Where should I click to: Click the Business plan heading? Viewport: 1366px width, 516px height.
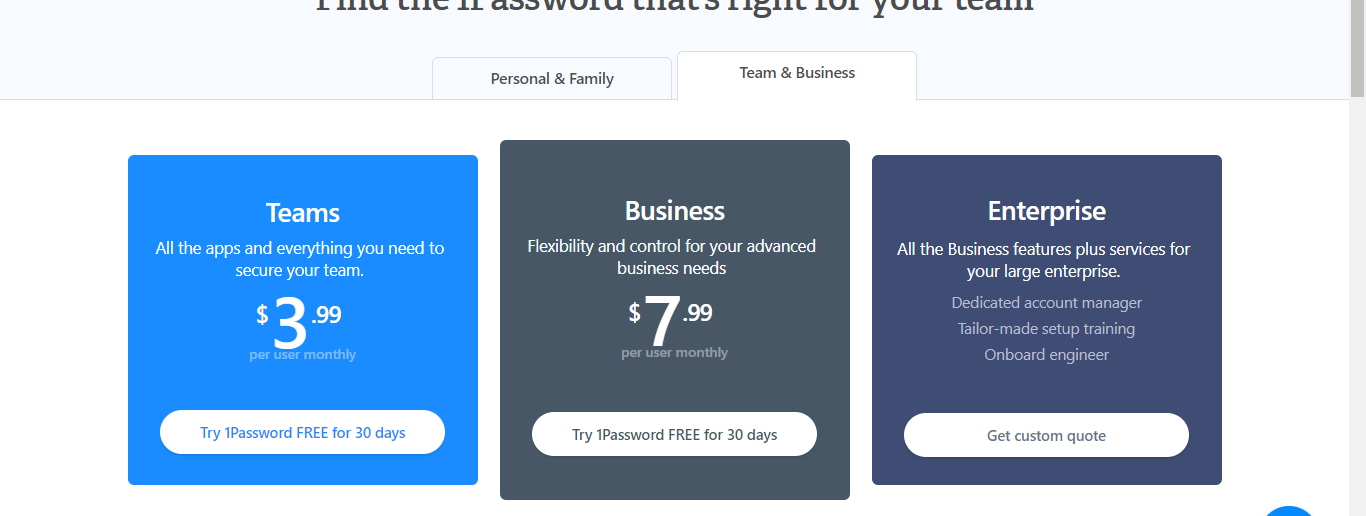tap(674, 211)
